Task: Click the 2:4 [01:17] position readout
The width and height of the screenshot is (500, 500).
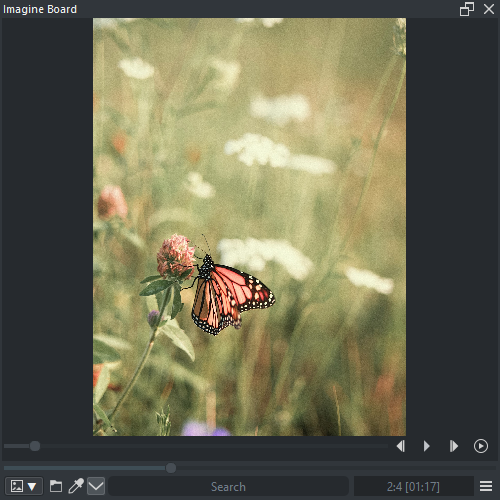Action: click(x=413, y=487)
